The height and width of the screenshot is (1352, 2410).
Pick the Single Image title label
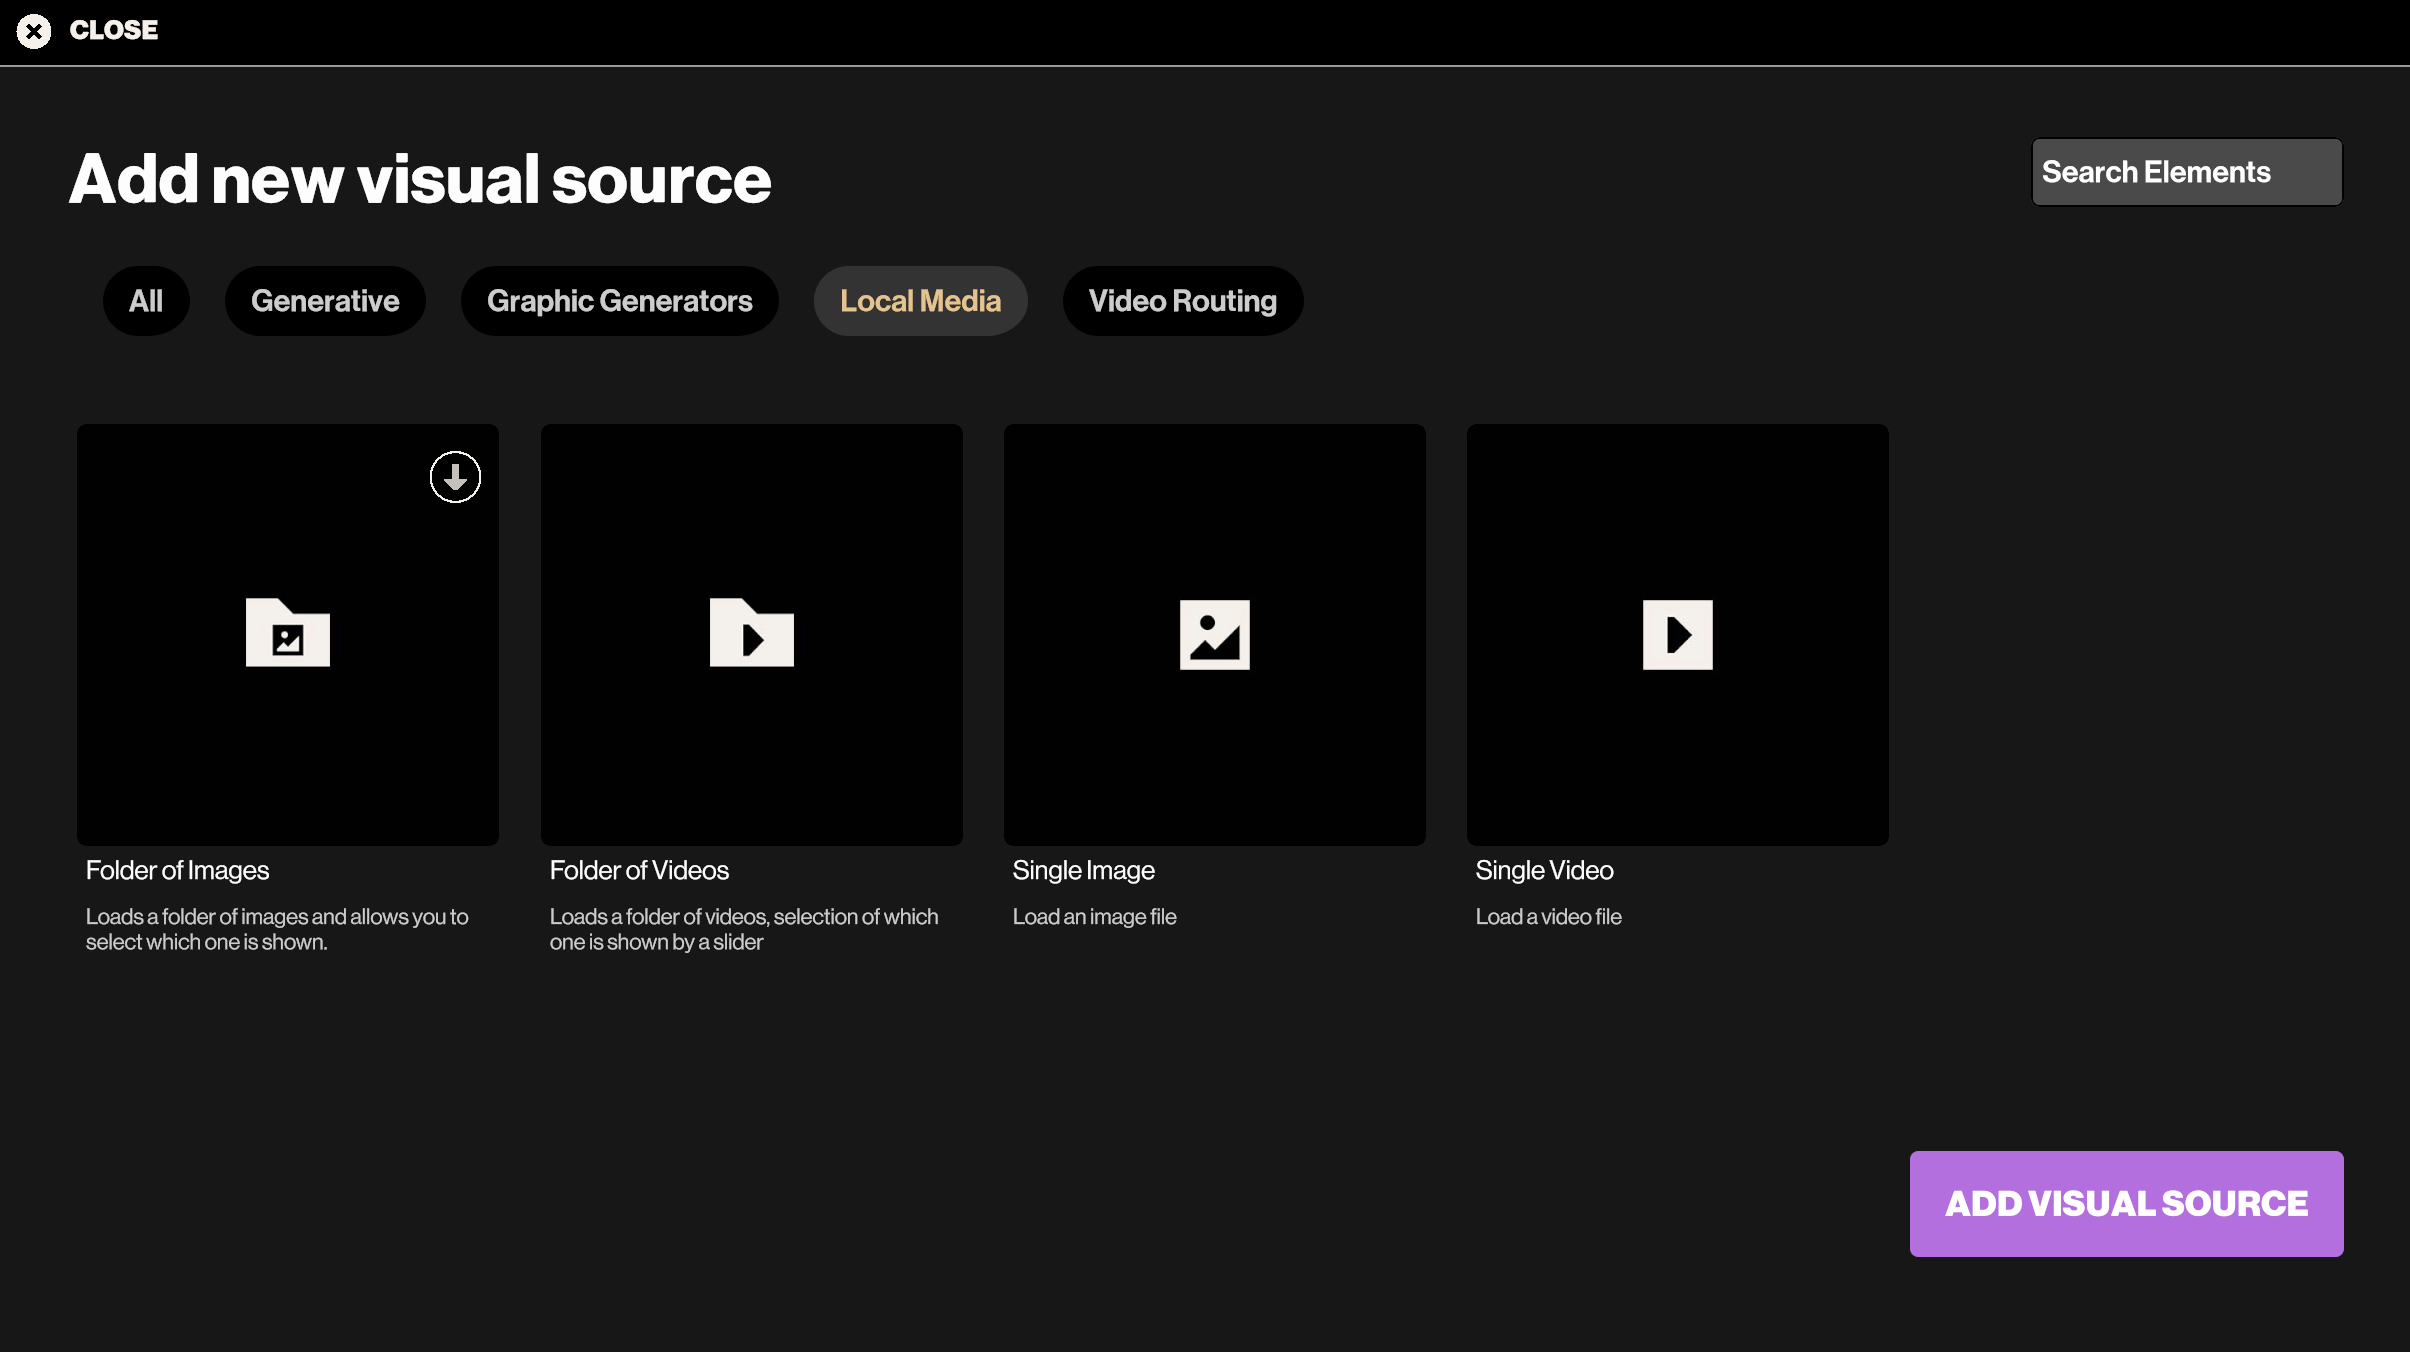(x=1083, y=870)
